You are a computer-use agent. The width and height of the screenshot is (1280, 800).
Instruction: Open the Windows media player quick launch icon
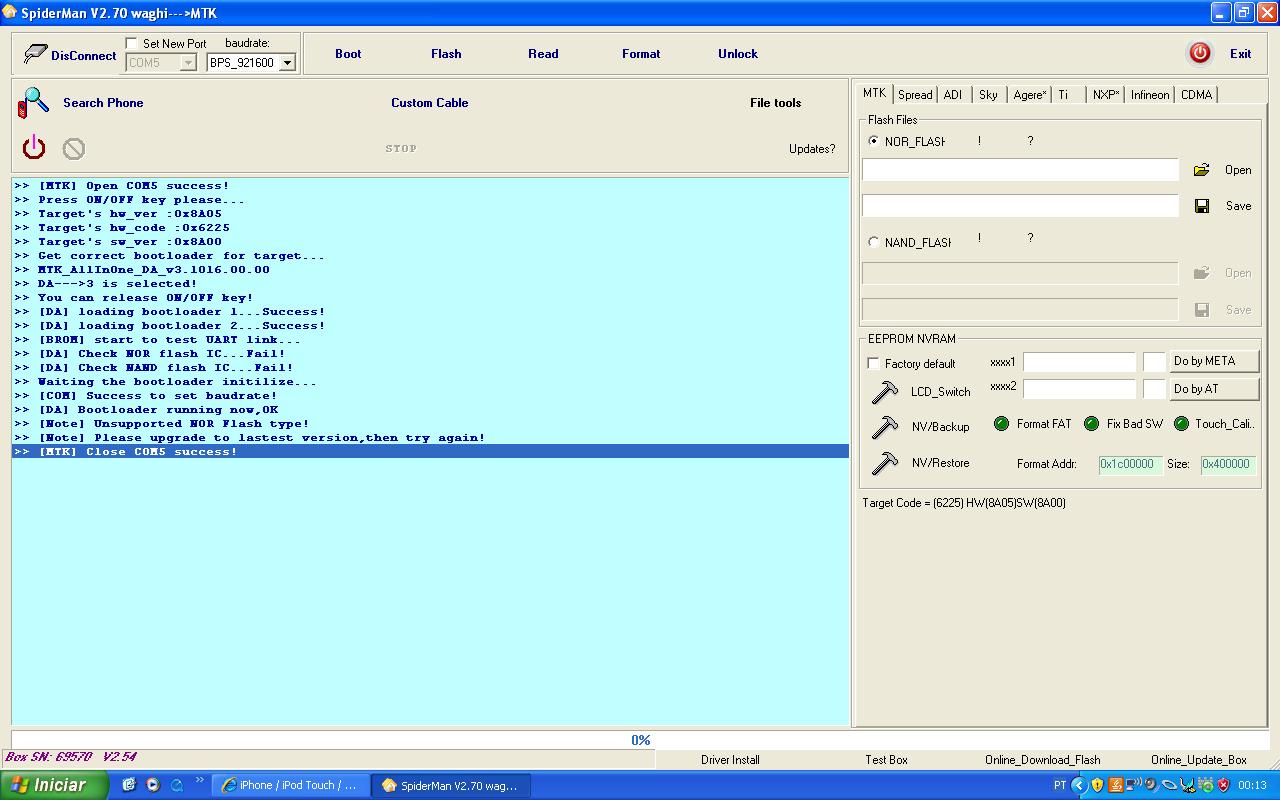click(153, 785)
